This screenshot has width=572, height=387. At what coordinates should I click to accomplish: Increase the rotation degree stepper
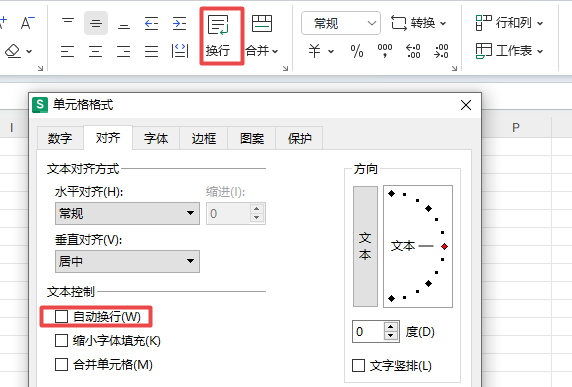(391, 327)
